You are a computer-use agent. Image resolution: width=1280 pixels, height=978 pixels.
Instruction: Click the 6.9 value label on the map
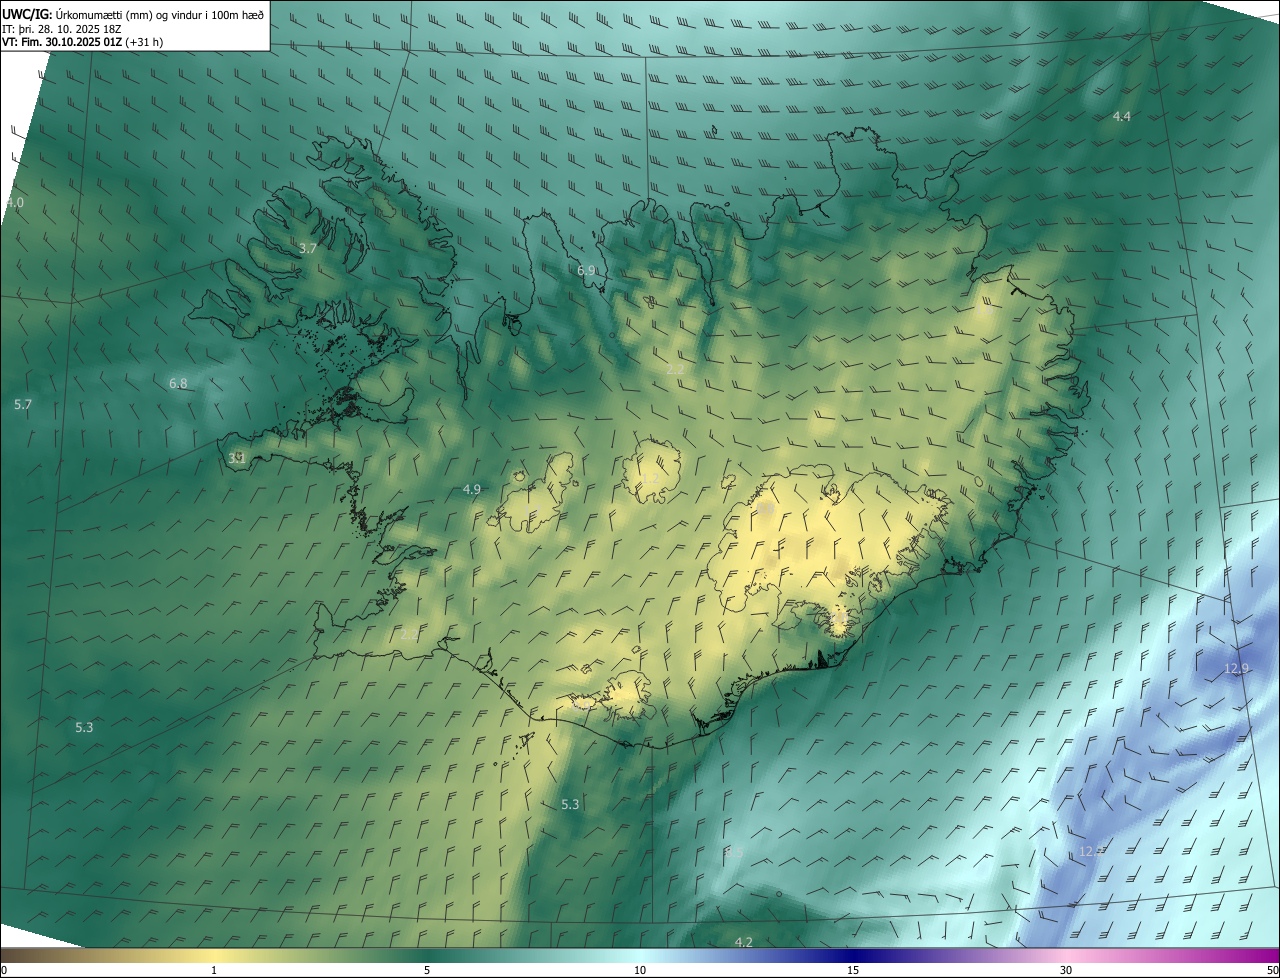586,271
